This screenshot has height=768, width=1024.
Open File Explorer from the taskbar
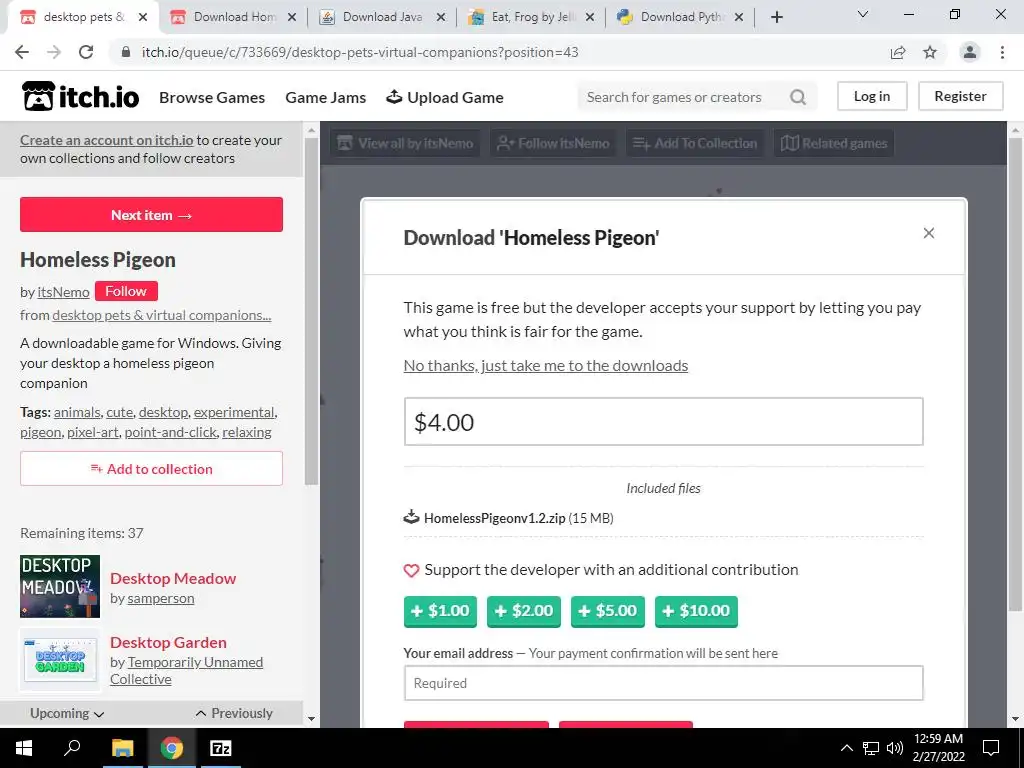point(122,748)
